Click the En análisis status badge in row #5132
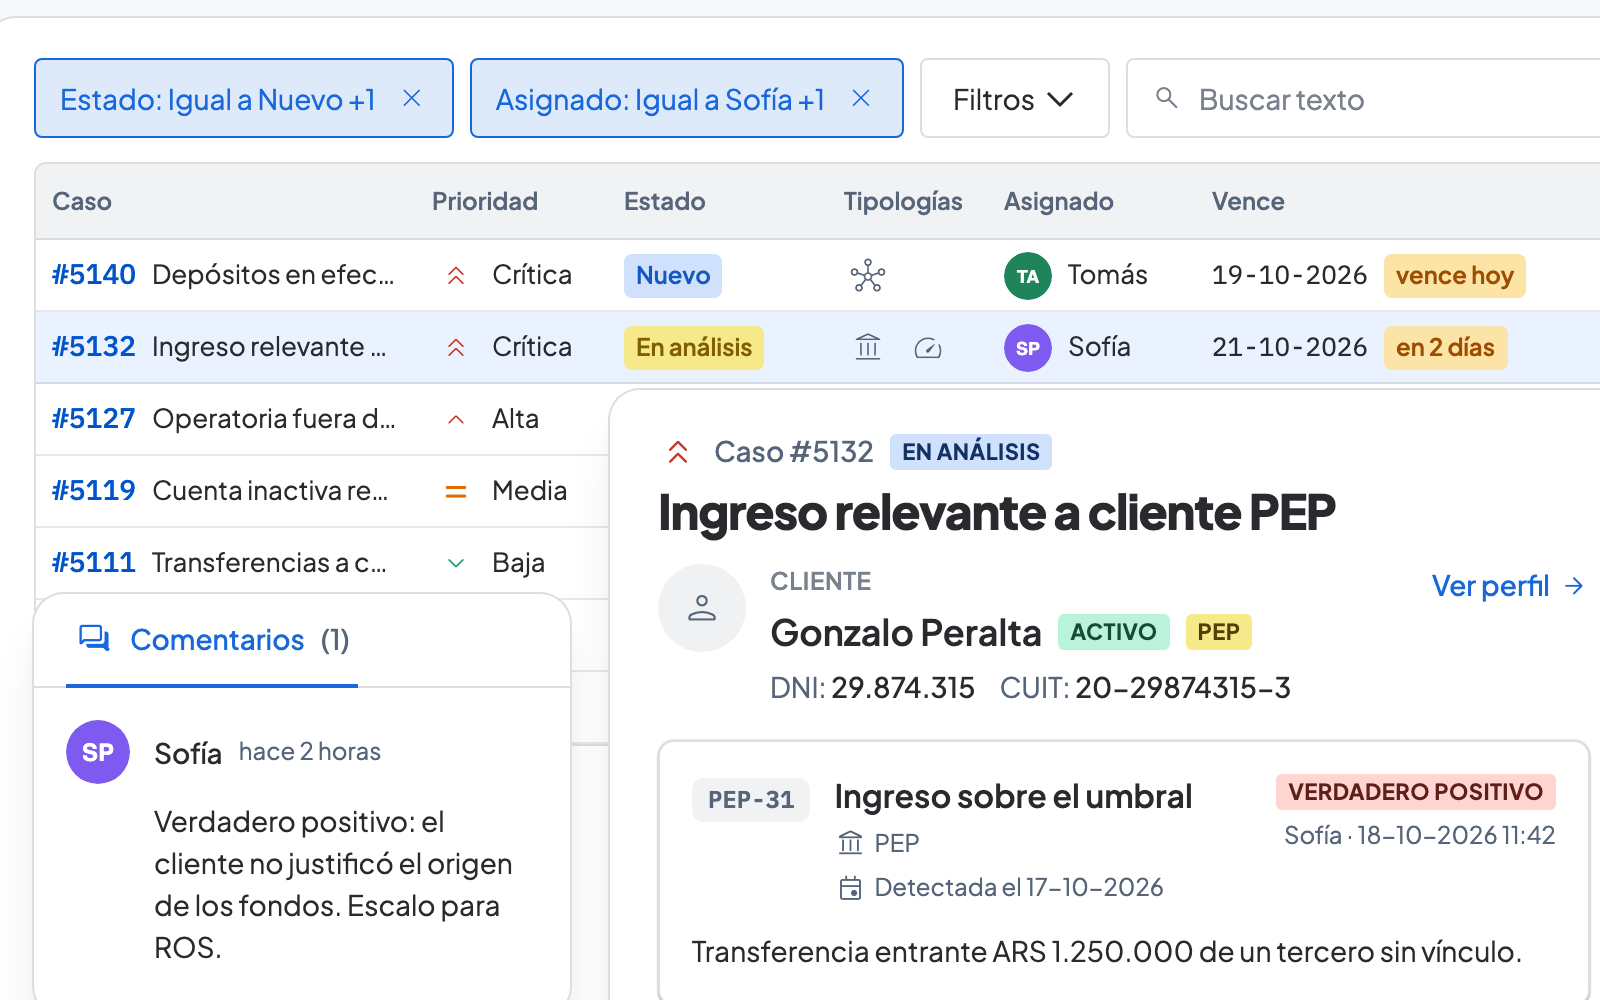Image resolution: width=1600 pixels, height=1000 pixels. pyautogui.click(x=694, y=348)
